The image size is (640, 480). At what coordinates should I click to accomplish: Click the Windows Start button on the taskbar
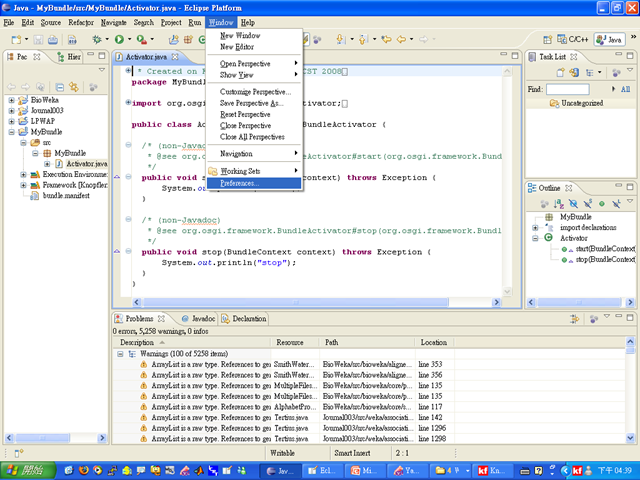pos(25,470)
